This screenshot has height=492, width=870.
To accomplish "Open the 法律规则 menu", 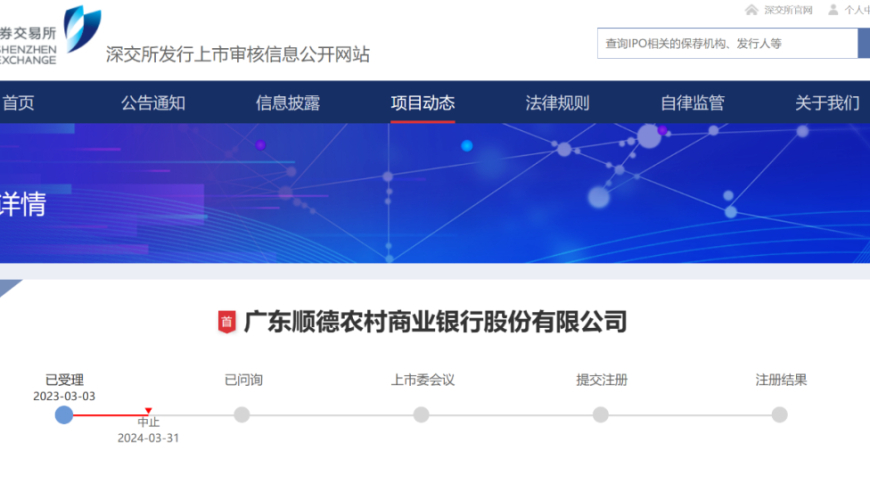I will [x=558, y=103].
